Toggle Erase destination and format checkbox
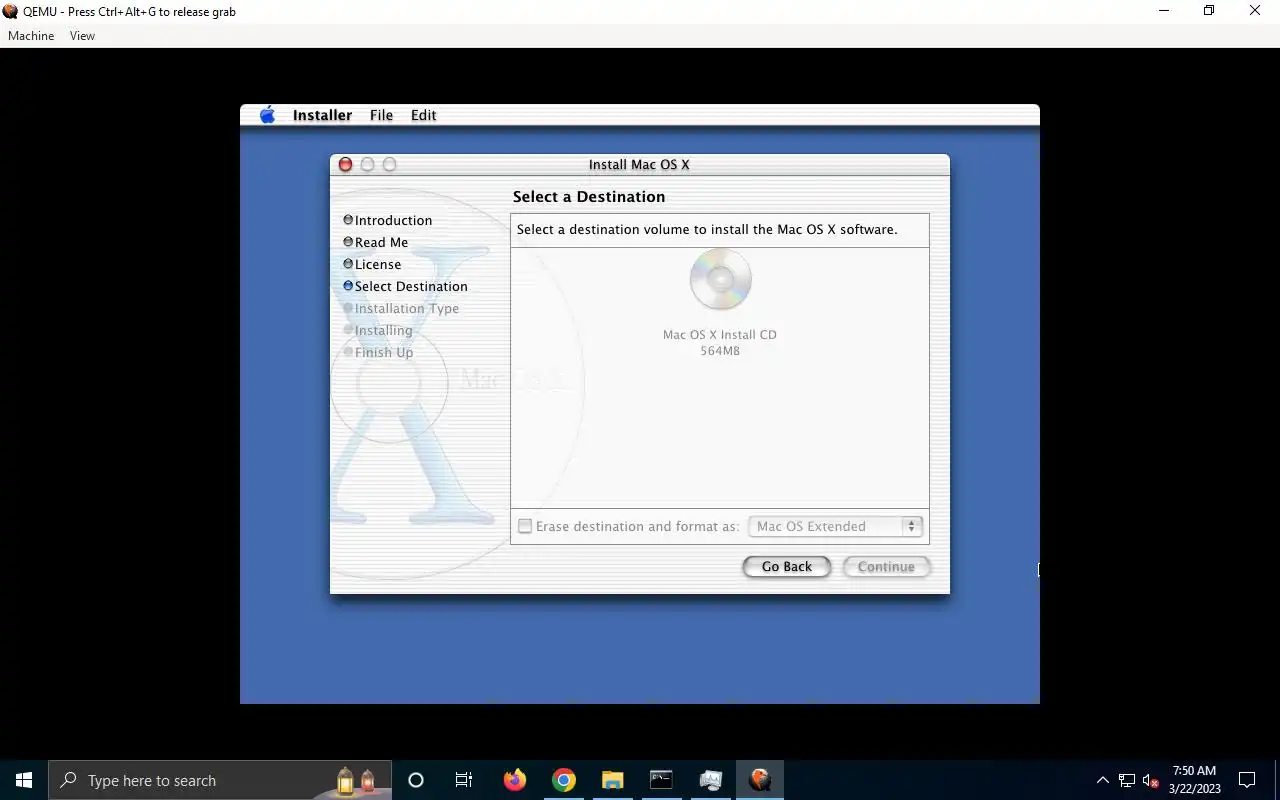Image resolution: width=1280 pixels, height=800 pixels. coord(525,526)
